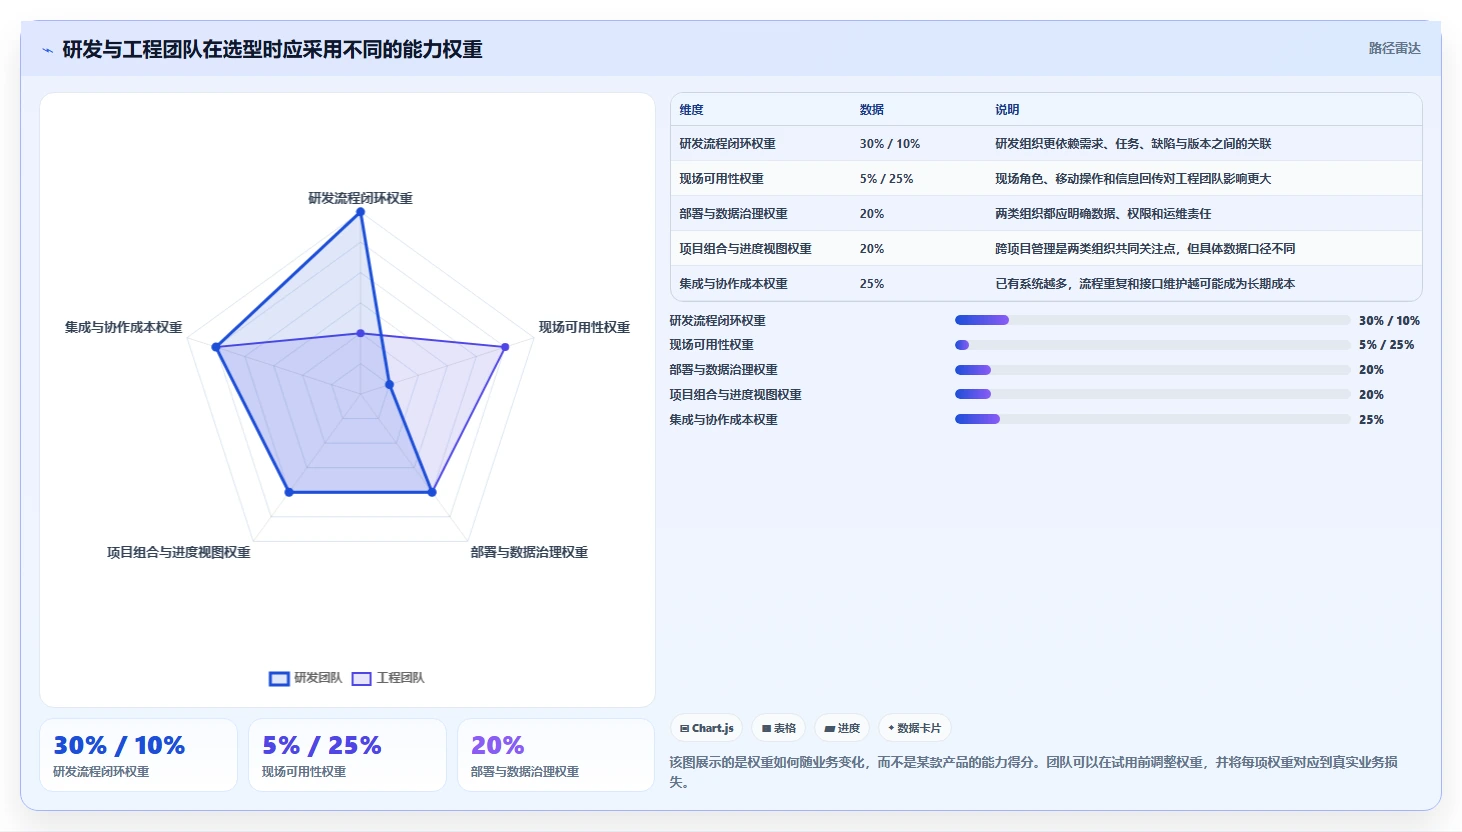Click the radar's outermost point on 研发流程闭环权重
1462x832 pixels.
361,212
